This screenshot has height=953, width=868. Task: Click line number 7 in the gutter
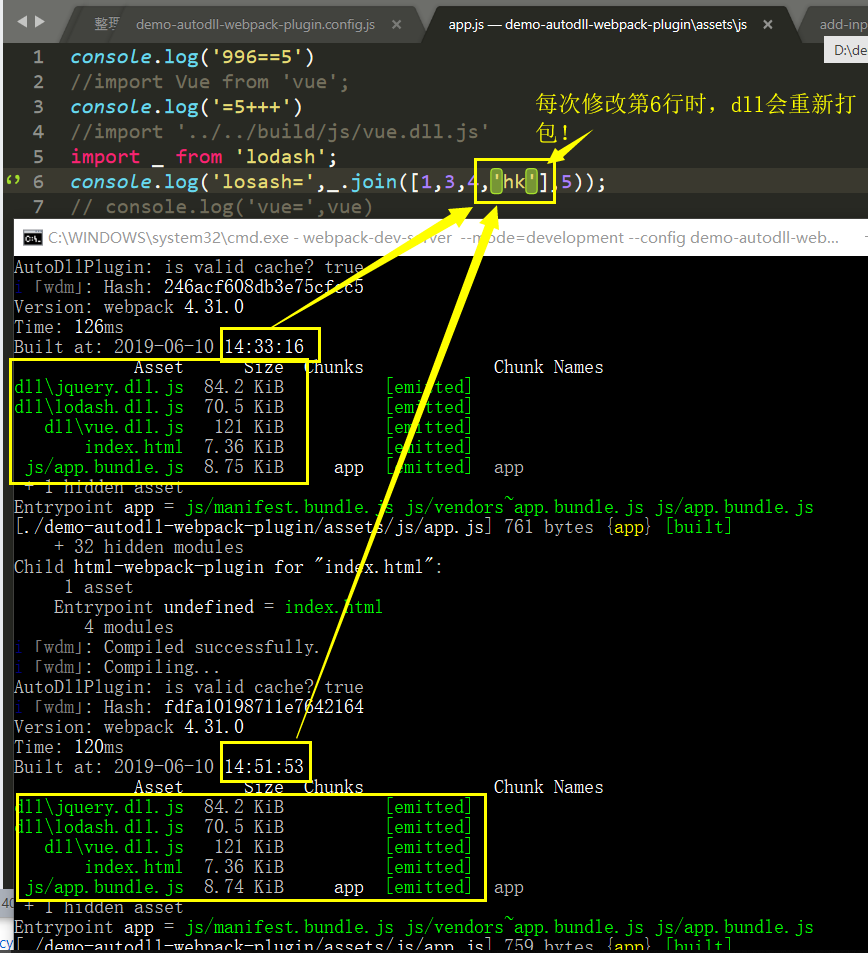pos(38,207)
